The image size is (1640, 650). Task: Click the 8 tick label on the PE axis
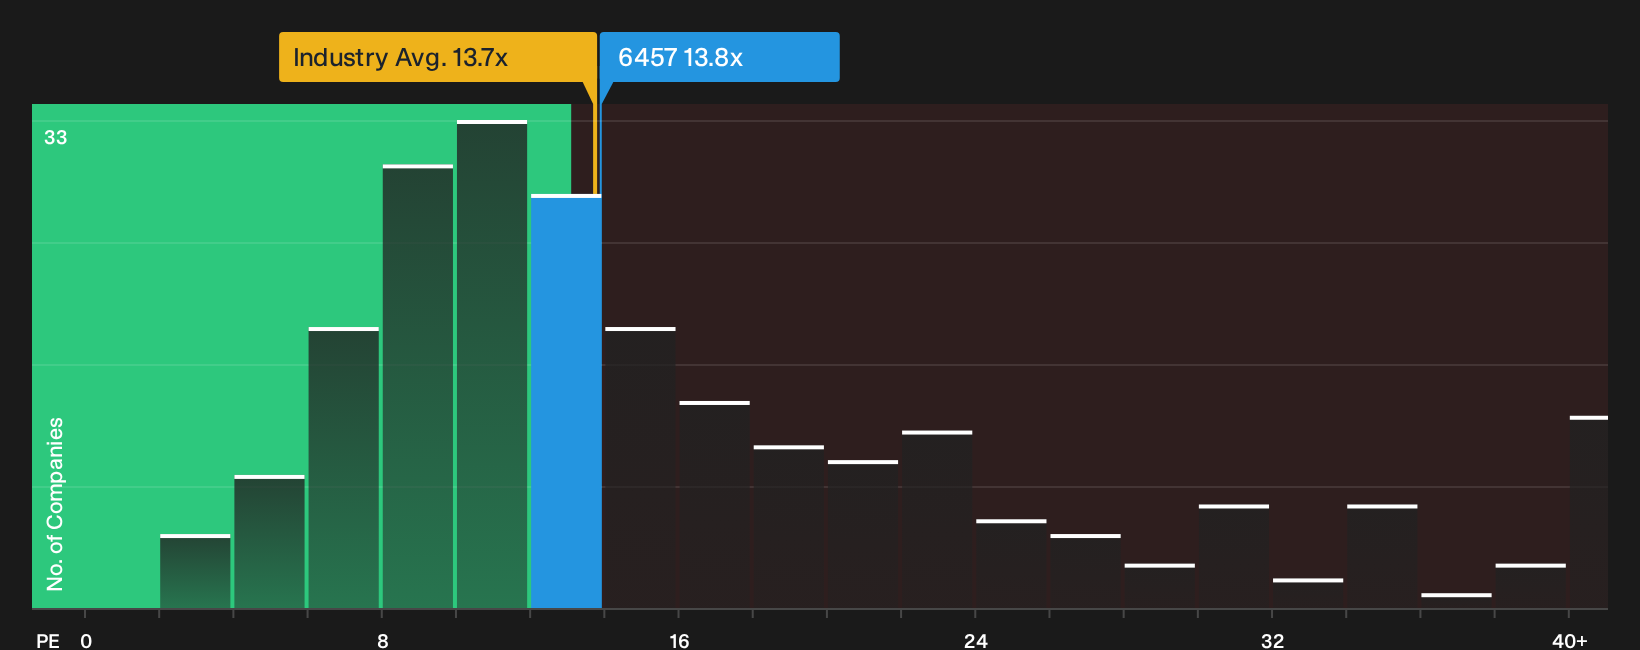(383, 641)
